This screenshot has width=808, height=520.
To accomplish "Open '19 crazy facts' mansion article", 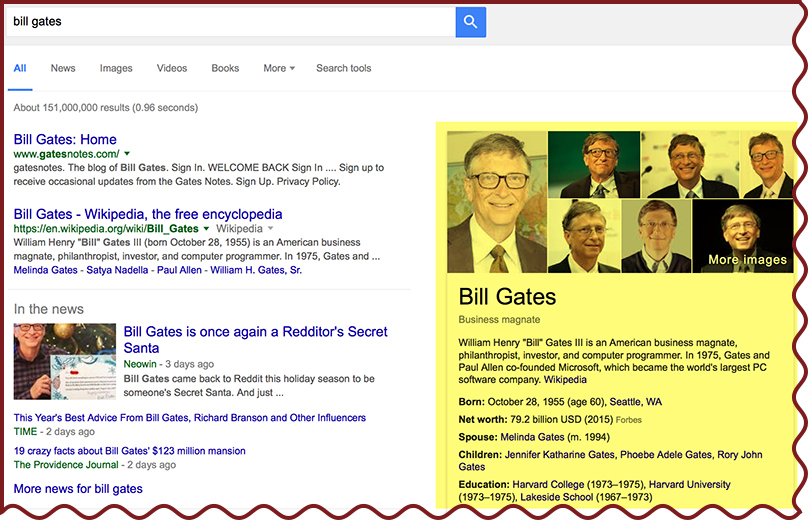I will point(129,451).
